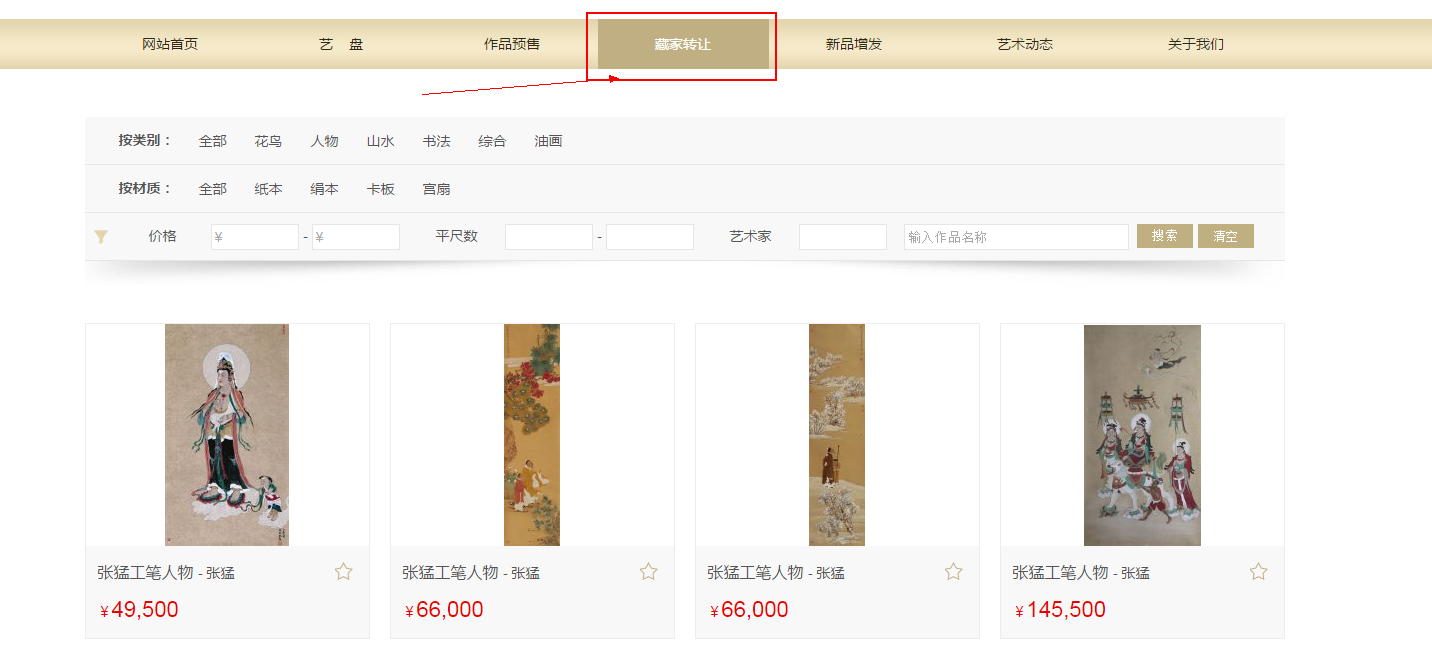Open 关于我们 navigation item

(1196, 44)
